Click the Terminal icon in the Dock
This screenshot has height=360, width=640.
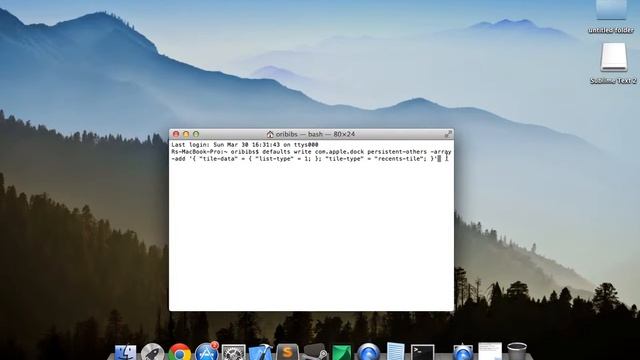[x=422, y=353]
